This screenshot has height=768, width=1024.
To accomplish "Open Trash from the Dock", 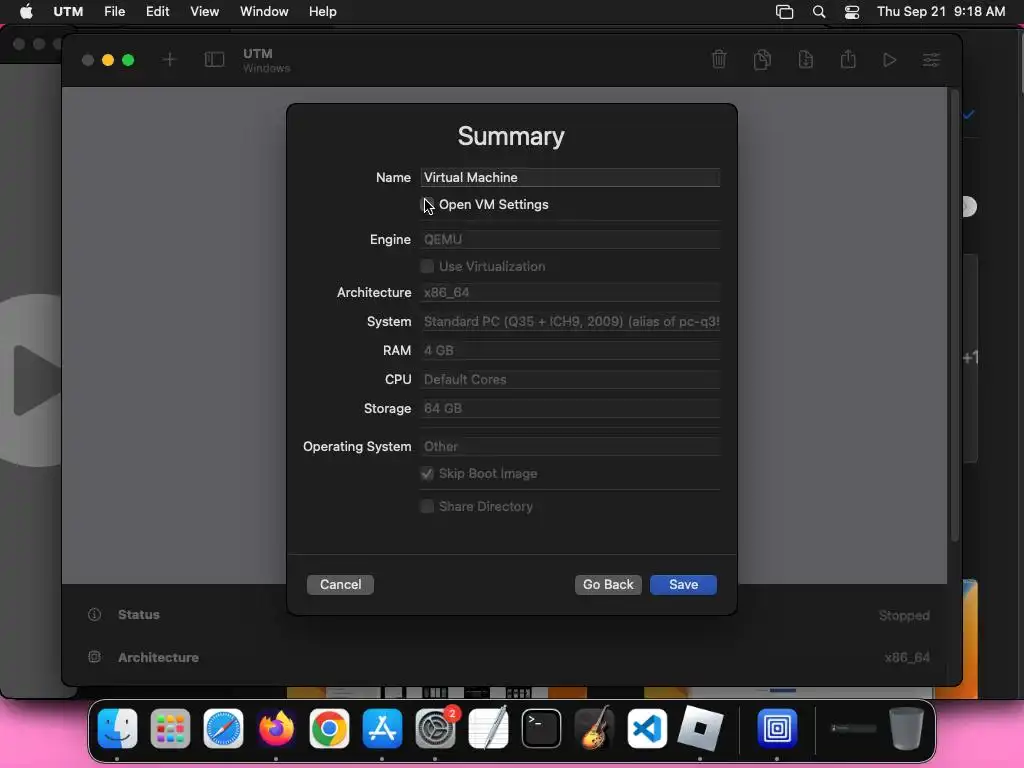I will point(906,728).
